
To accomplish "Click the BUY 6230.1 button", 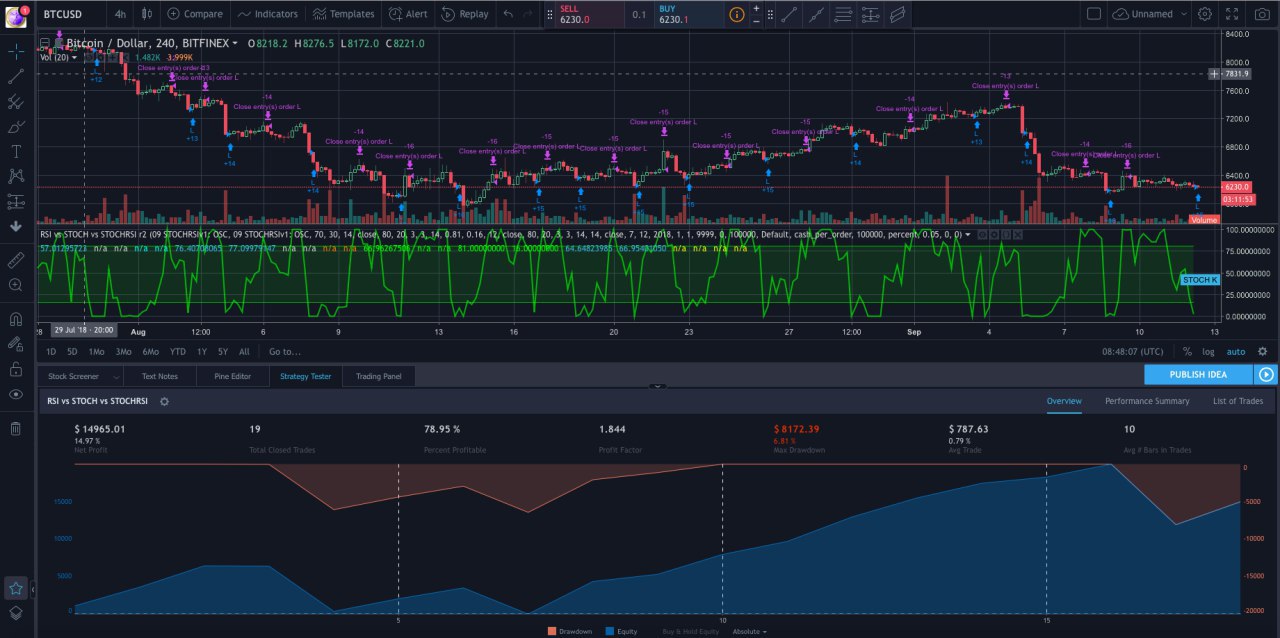I will coord(689,14).
